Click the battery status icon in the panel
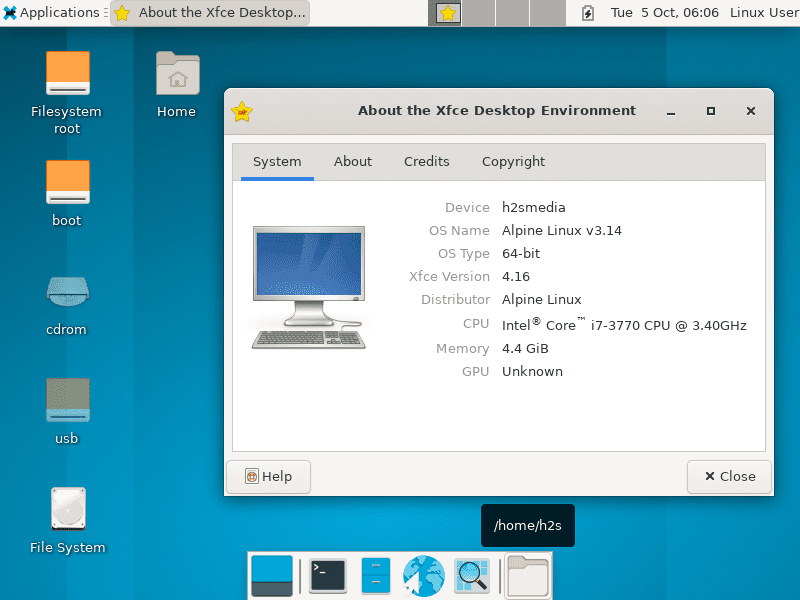The image size is (800, 600). coord(588,13)
